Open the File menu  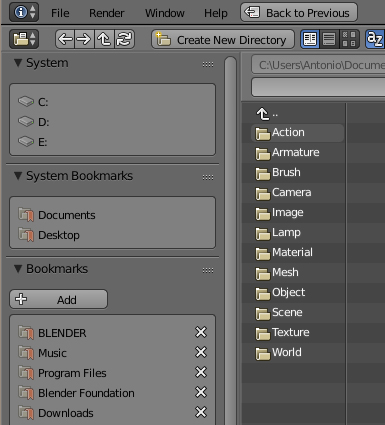pyautogui.click(x=60, y=13)
